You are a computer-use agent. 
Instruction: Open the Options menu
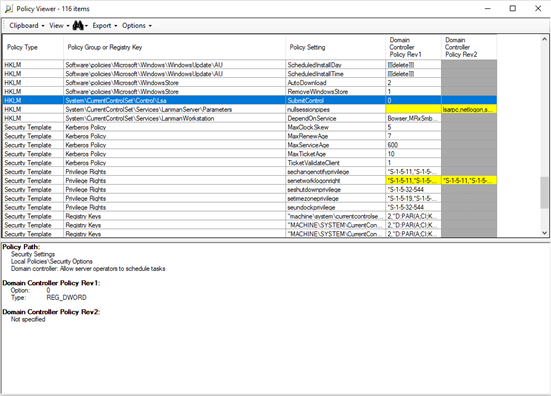(x=137, y=26)
